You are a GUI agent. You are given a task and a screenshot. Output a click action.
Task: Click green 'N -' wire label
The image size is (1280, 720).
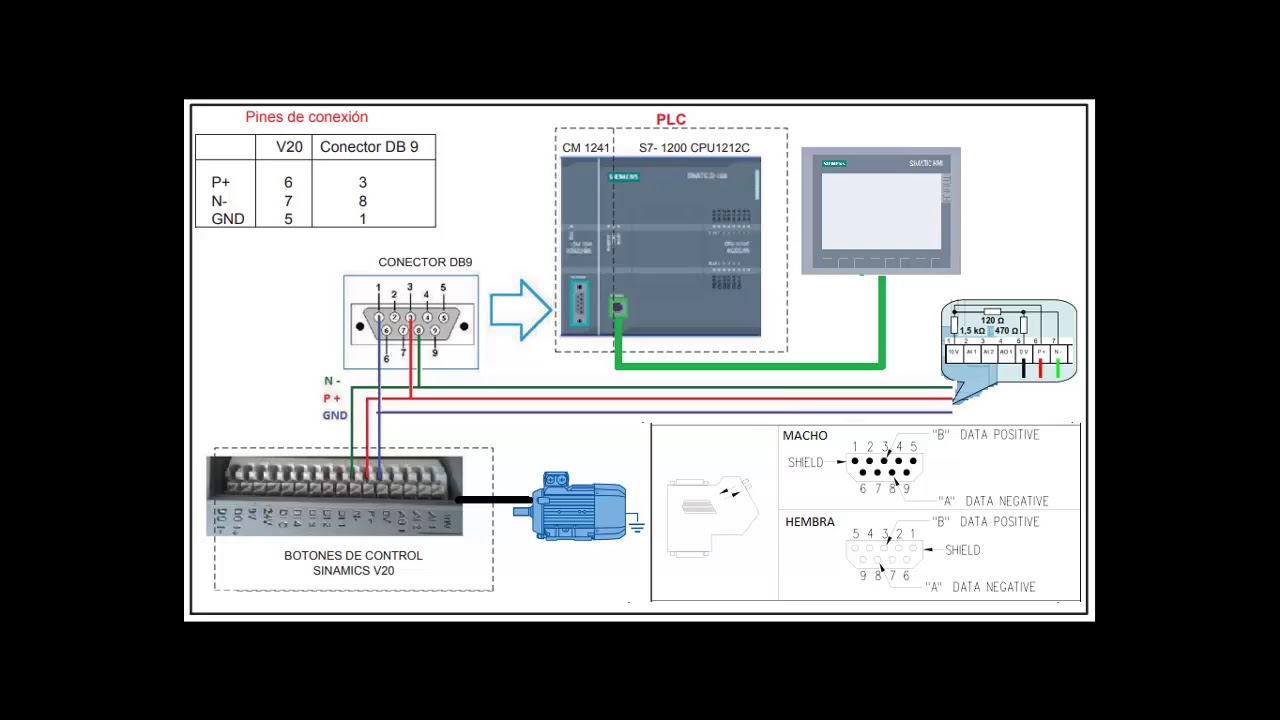[332, 381]
